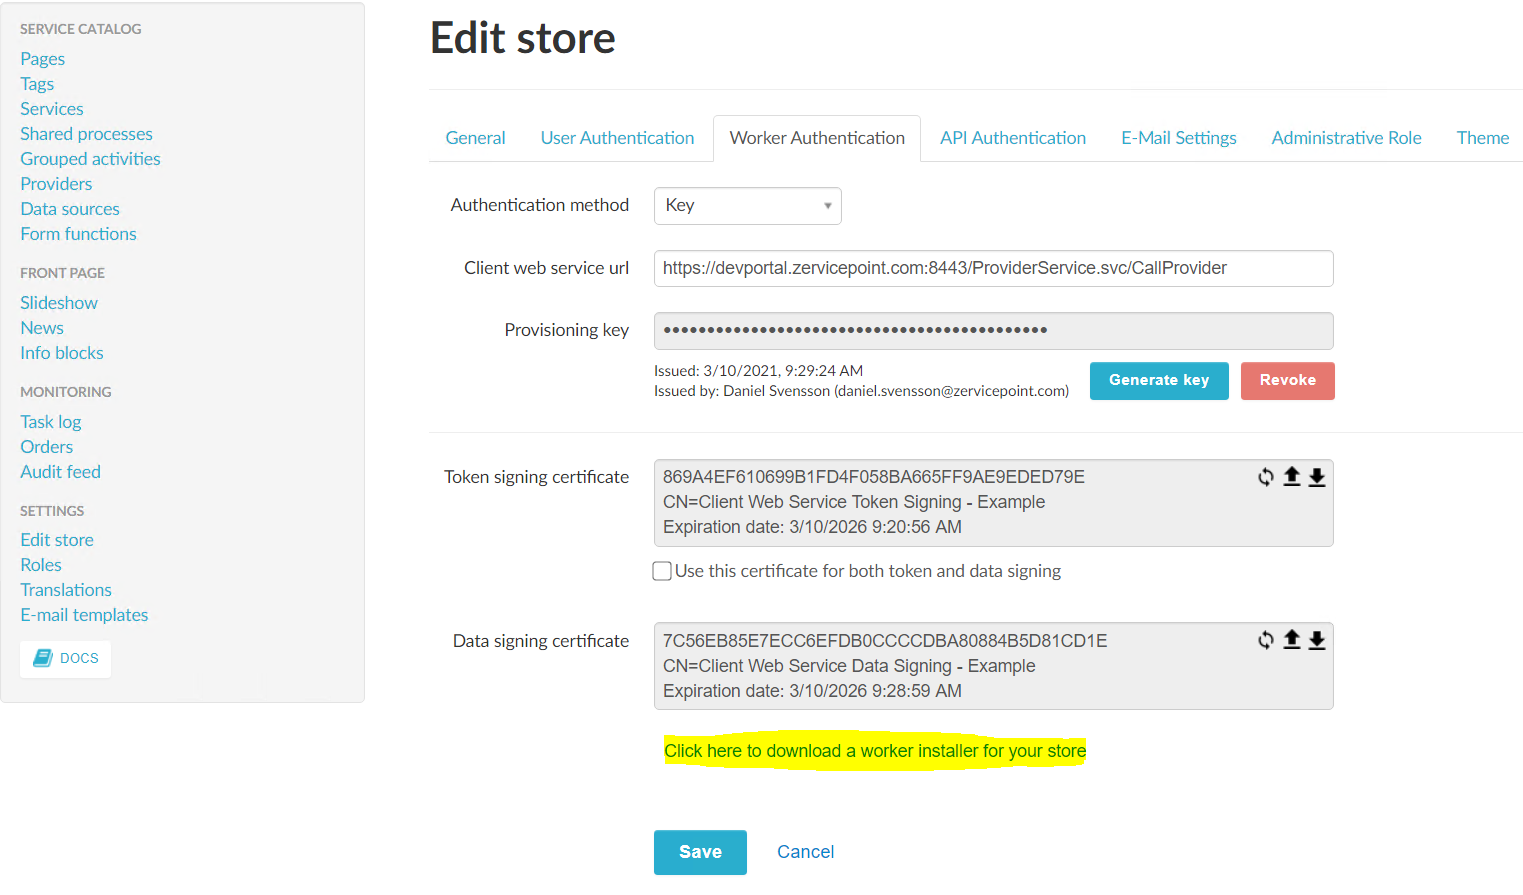Click into the Client web service url field
Screen dimensions: 1523x895
click(x=993, y=268)
